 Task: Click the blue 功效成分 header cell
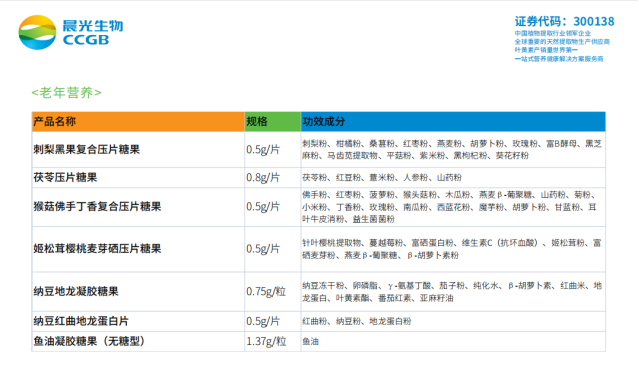453,121
